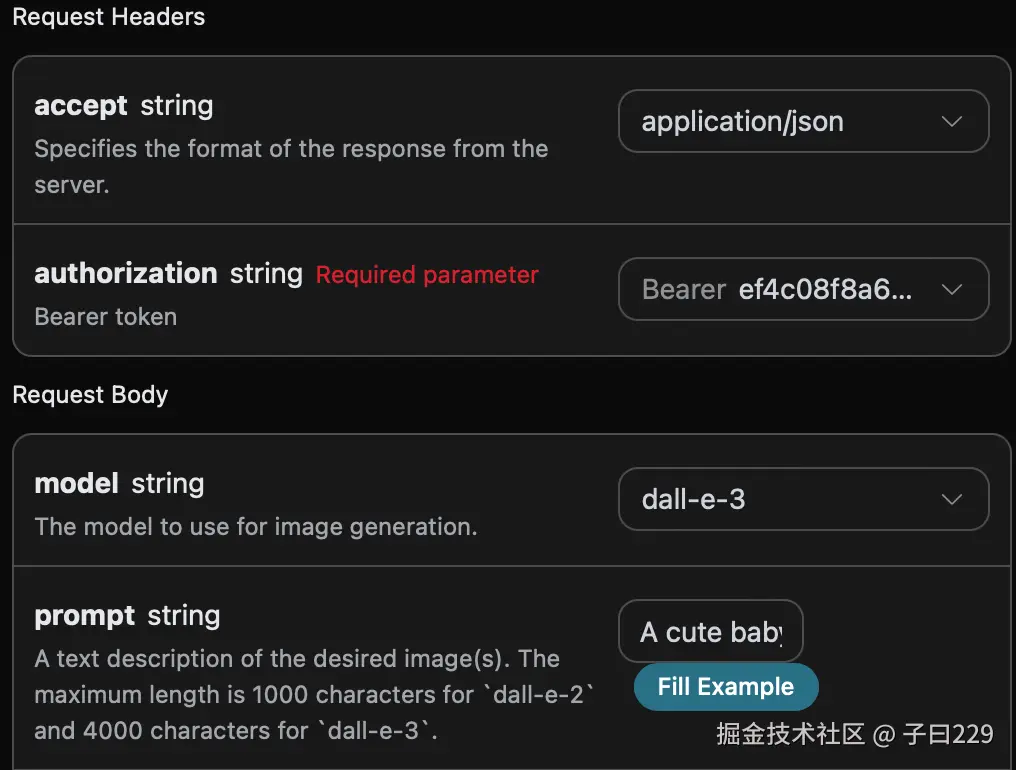The image size is (1016, 770).
Task: Click the model description about image generation
Action: pyautogui.click(x=255, y=526)
